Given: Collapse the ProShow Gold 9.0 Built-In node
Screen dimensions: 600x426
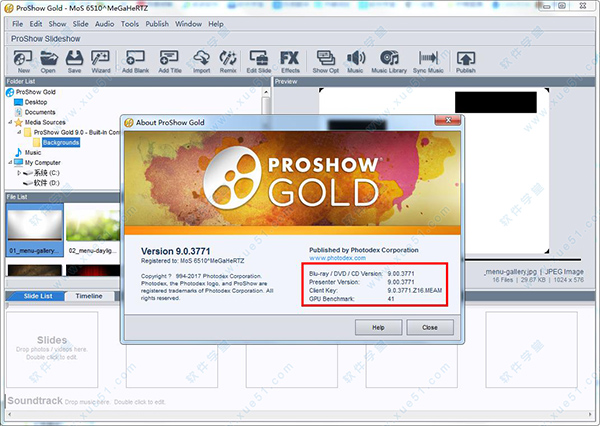Looking at the screenshot, I should [x=19, y=132].
